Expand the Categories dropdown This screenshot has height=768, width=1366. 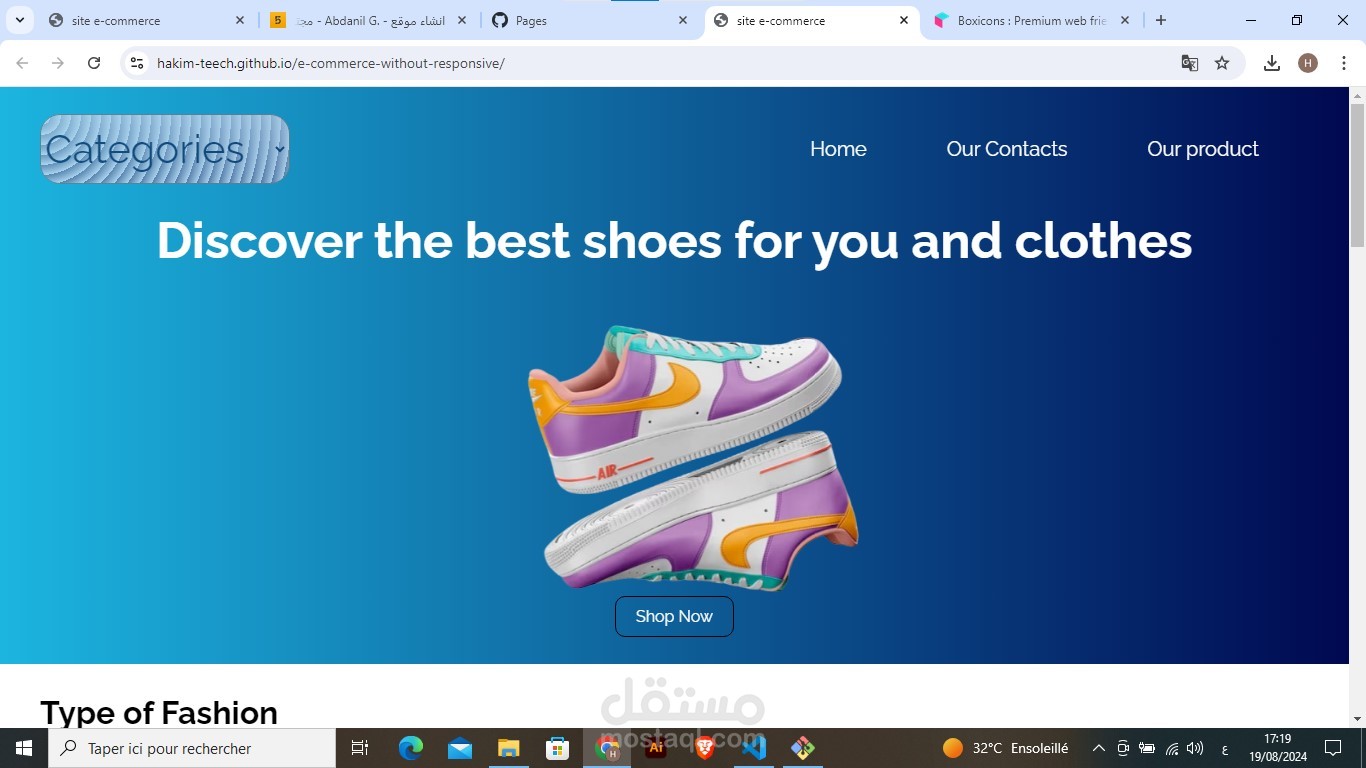[165, 149]
